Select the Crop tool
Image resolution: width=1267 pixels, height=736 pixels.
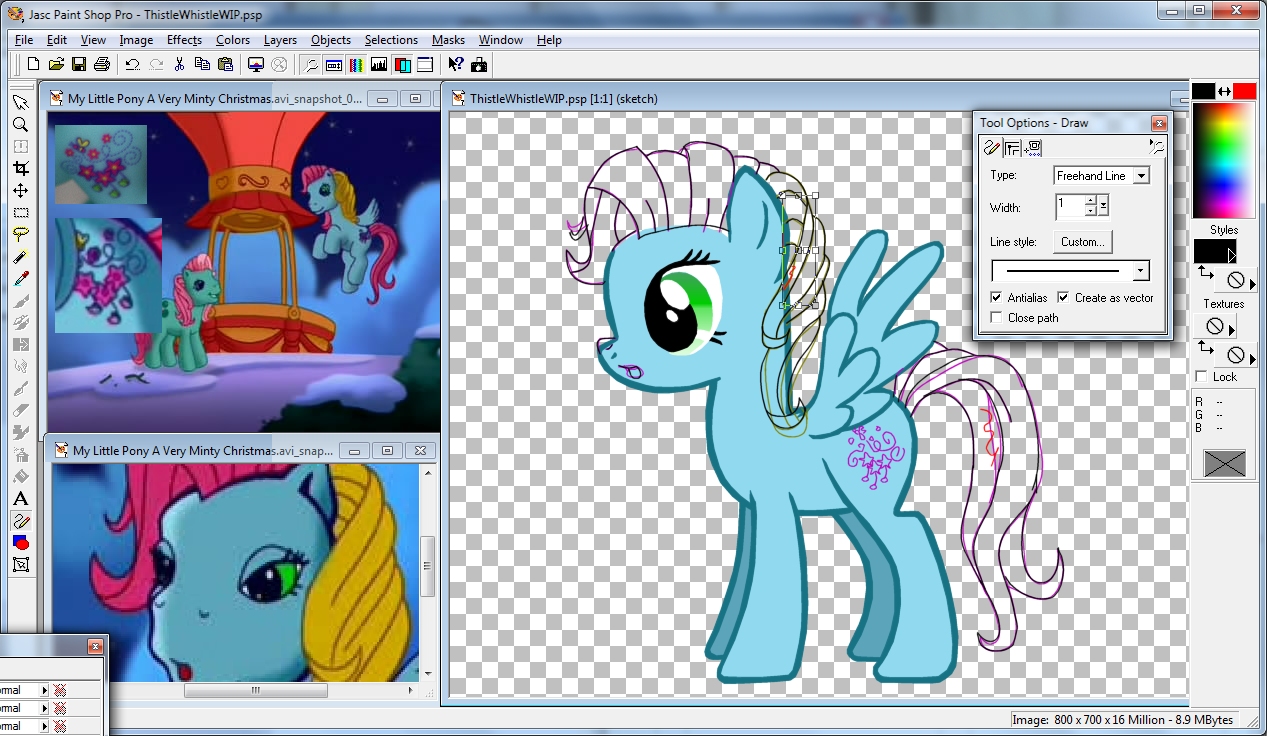click(20, 168)
